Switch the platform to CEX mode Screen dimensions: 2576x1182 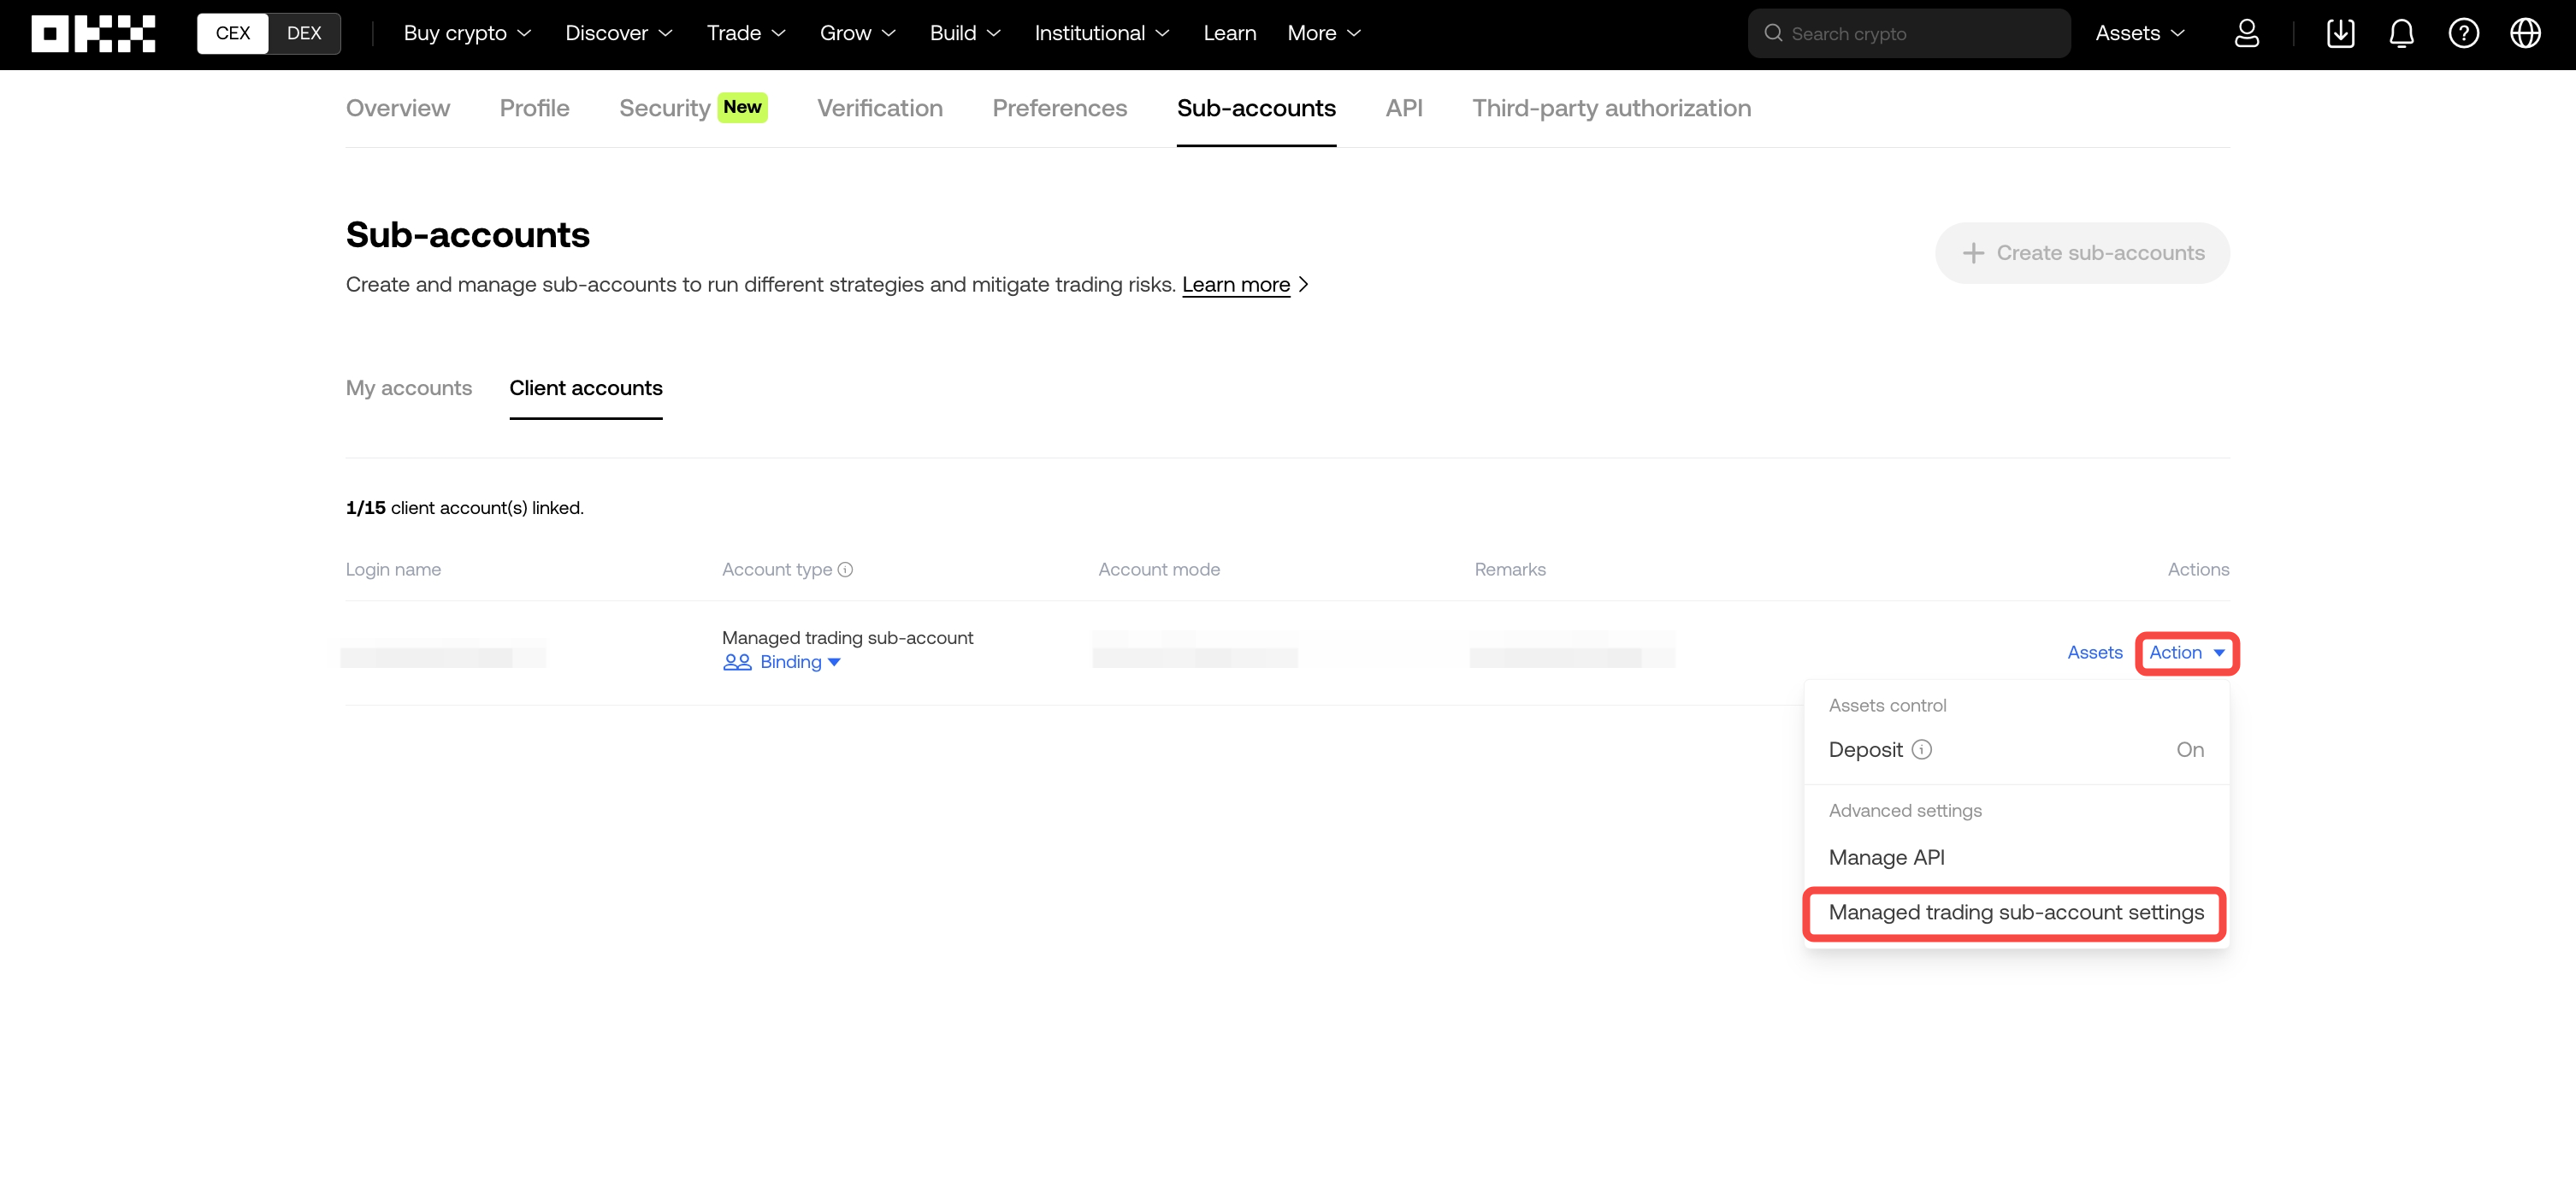[x=232, y=33]
